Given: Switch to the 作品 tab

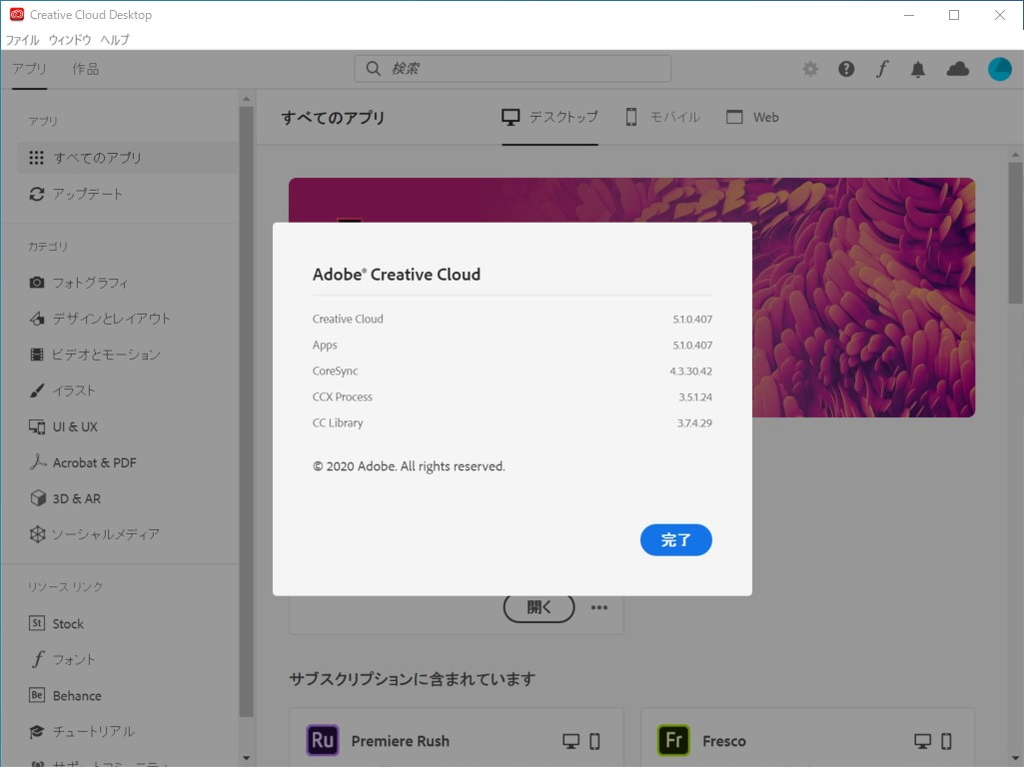Looking at the screenshot, I should 85,68.
